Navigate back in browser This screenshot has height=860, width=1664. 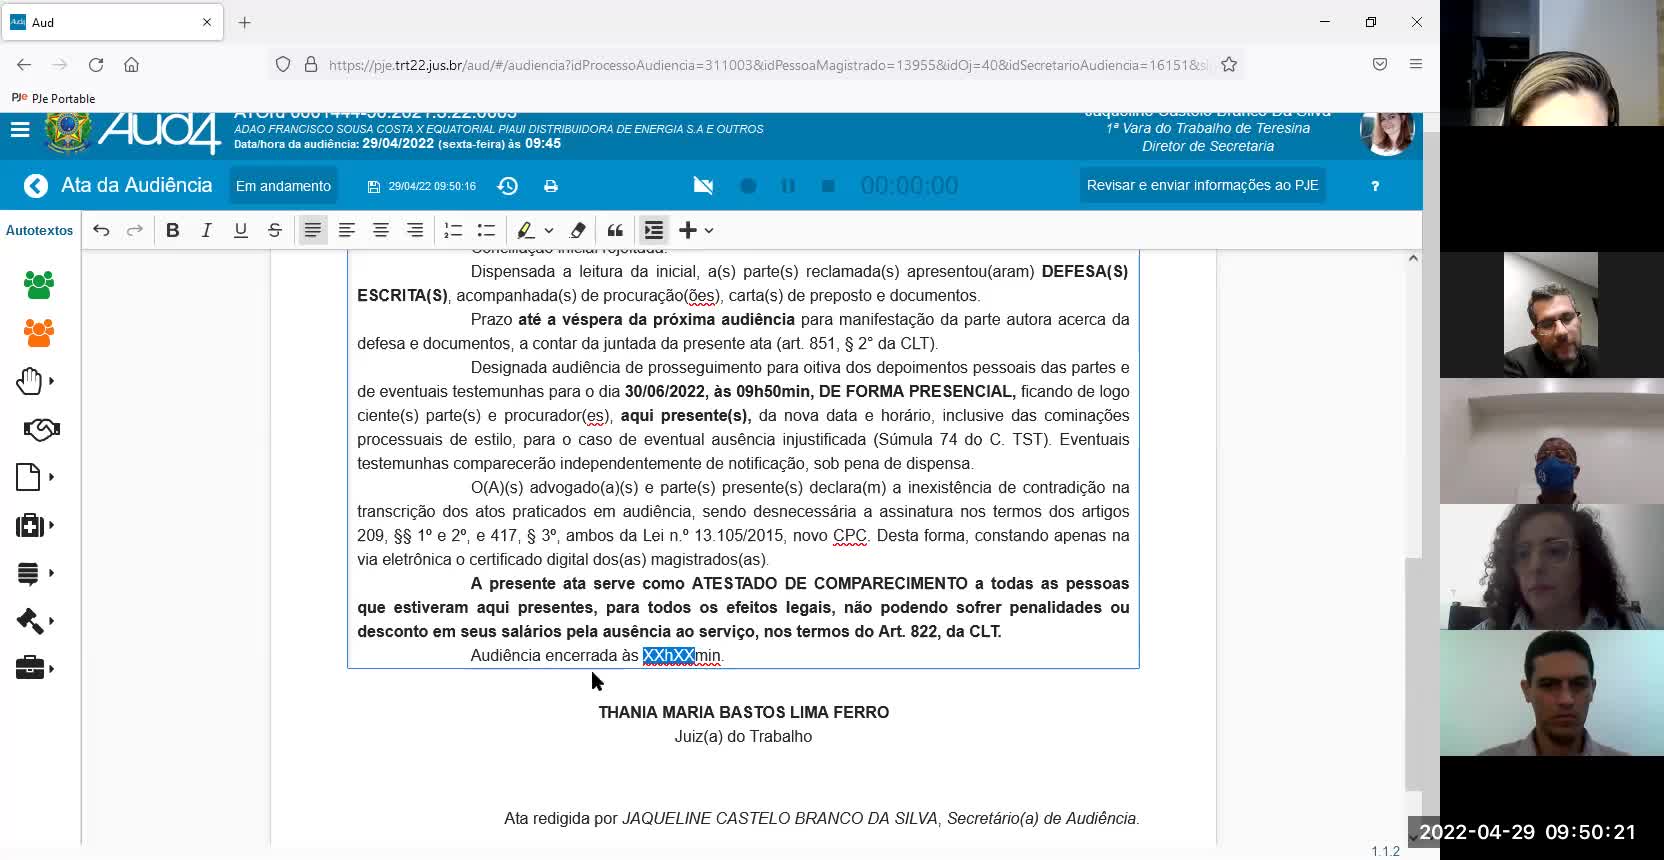point(24,64)
